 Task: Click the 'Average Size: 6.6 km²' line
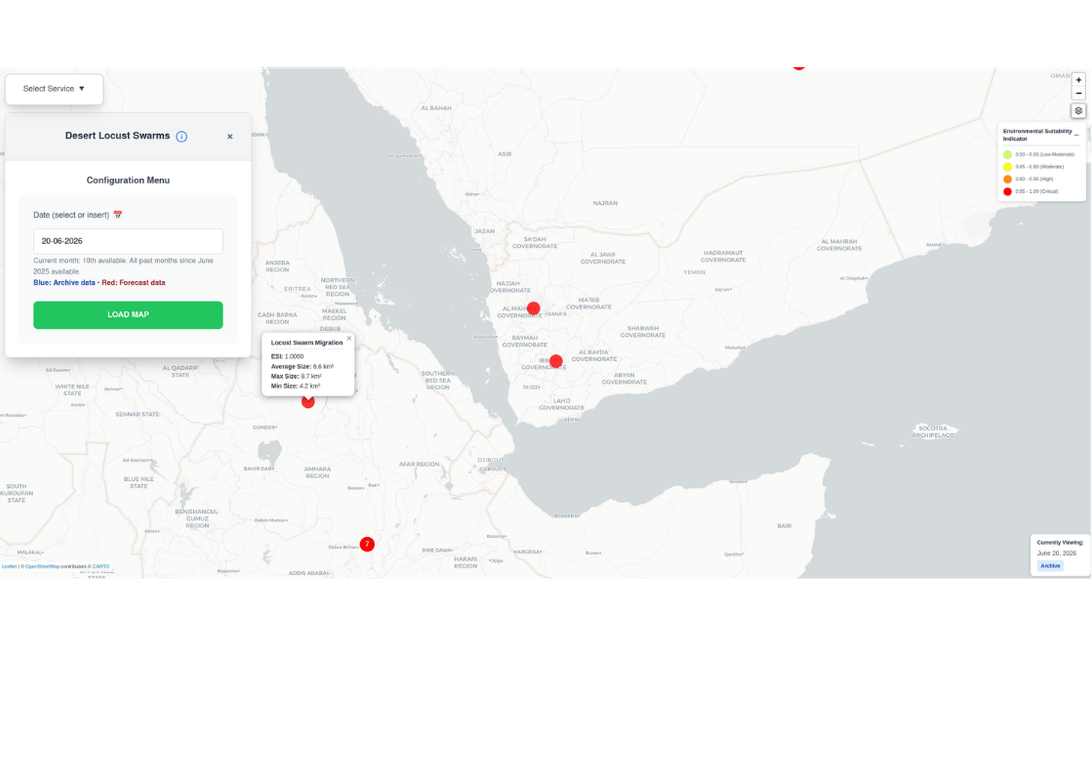coord(302,366)
